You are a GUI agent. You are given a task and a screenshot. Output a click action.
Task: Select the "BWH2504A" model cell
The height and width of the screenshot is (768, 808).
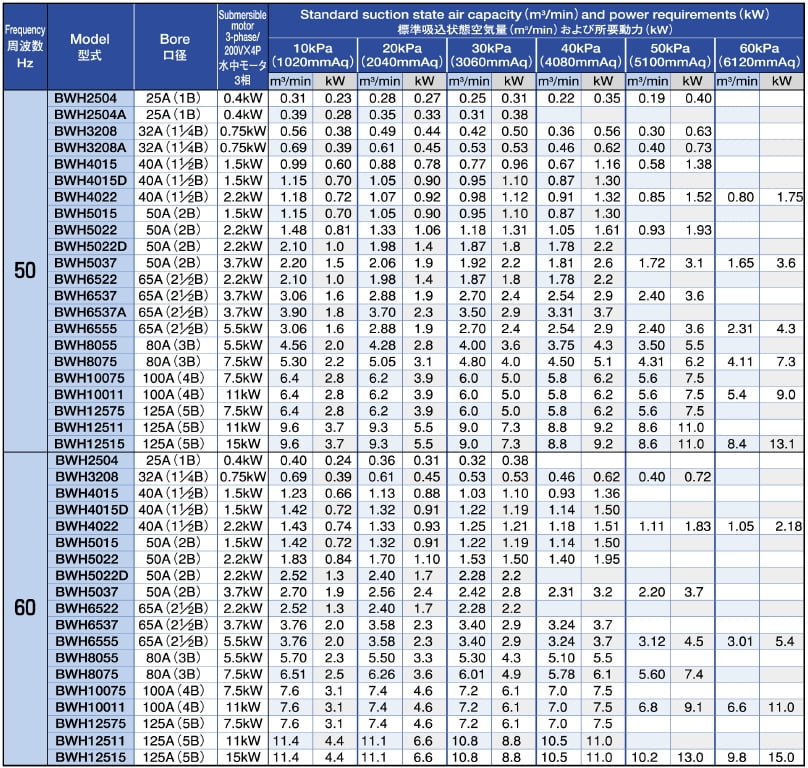[90, 114]
